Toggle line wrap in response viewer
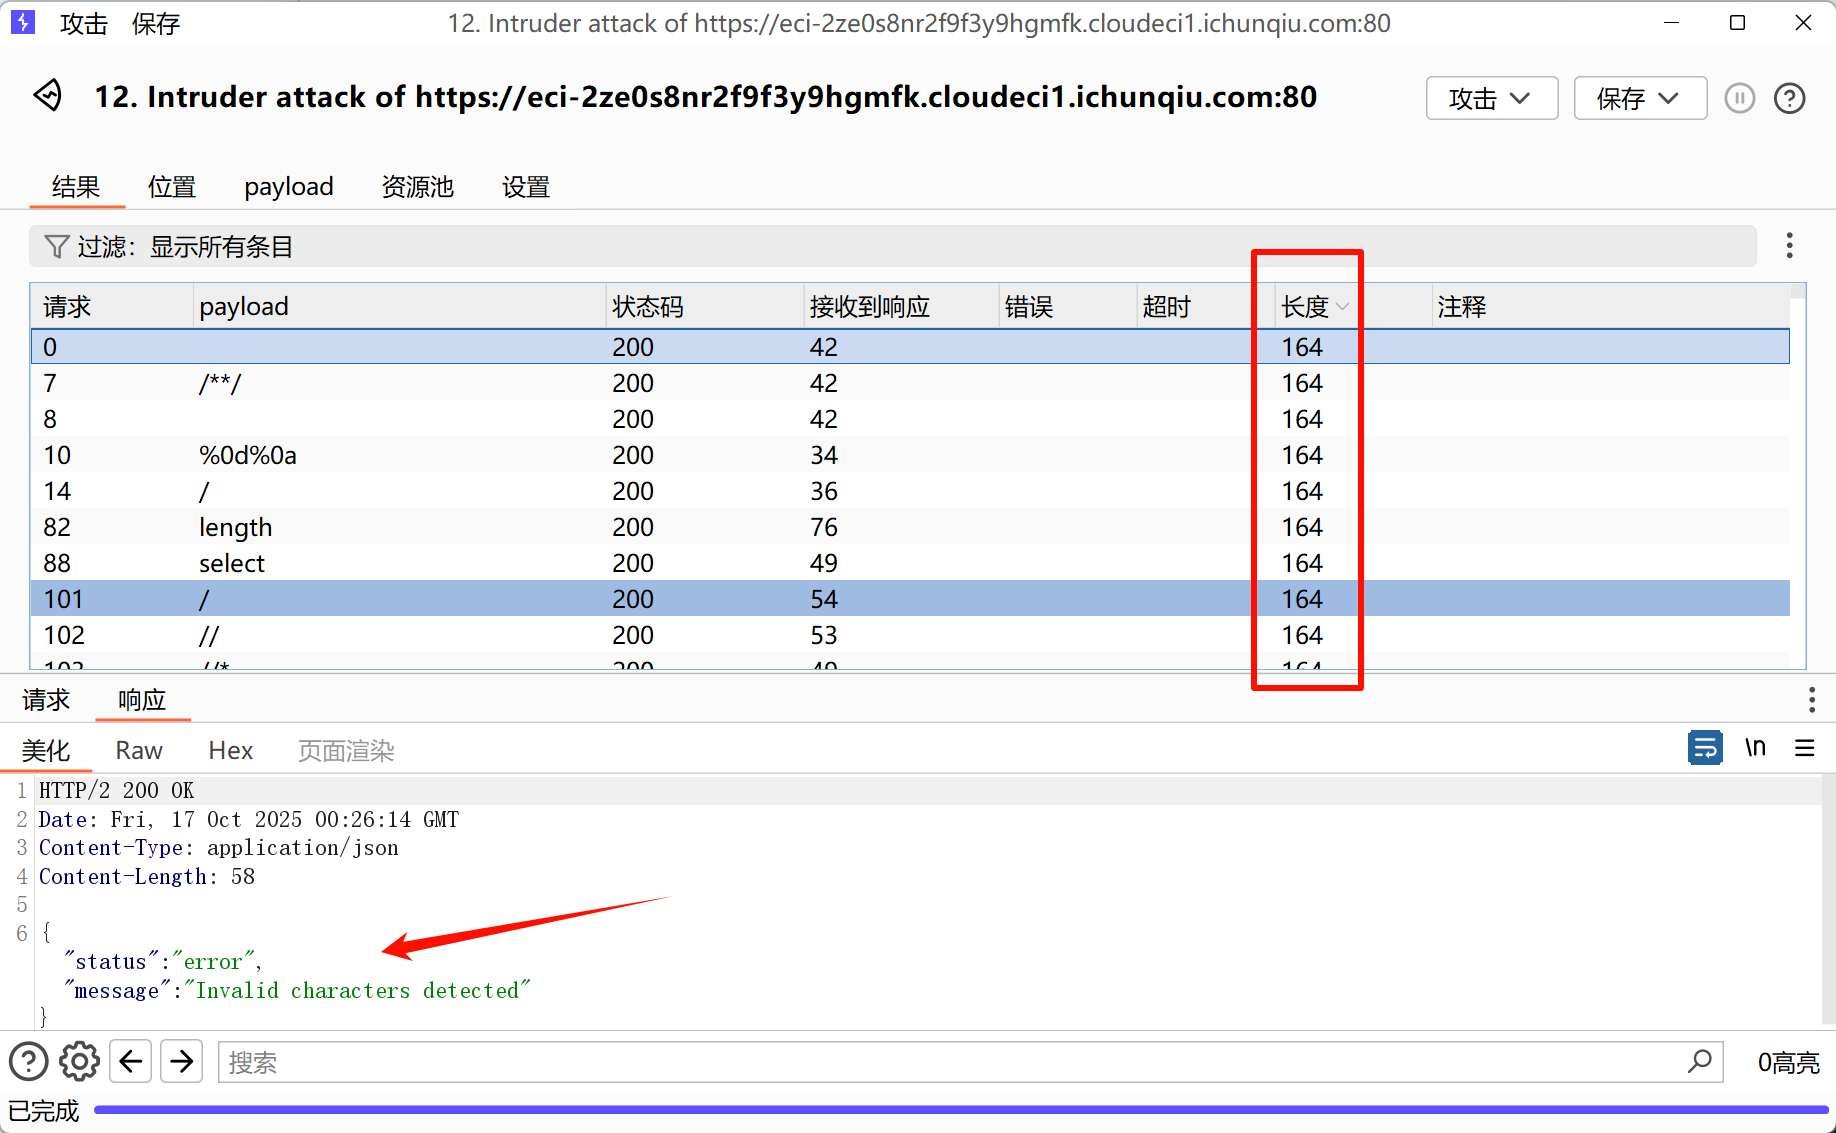This screenshot has width=1836, height=1133. [x=1704, y=748]
